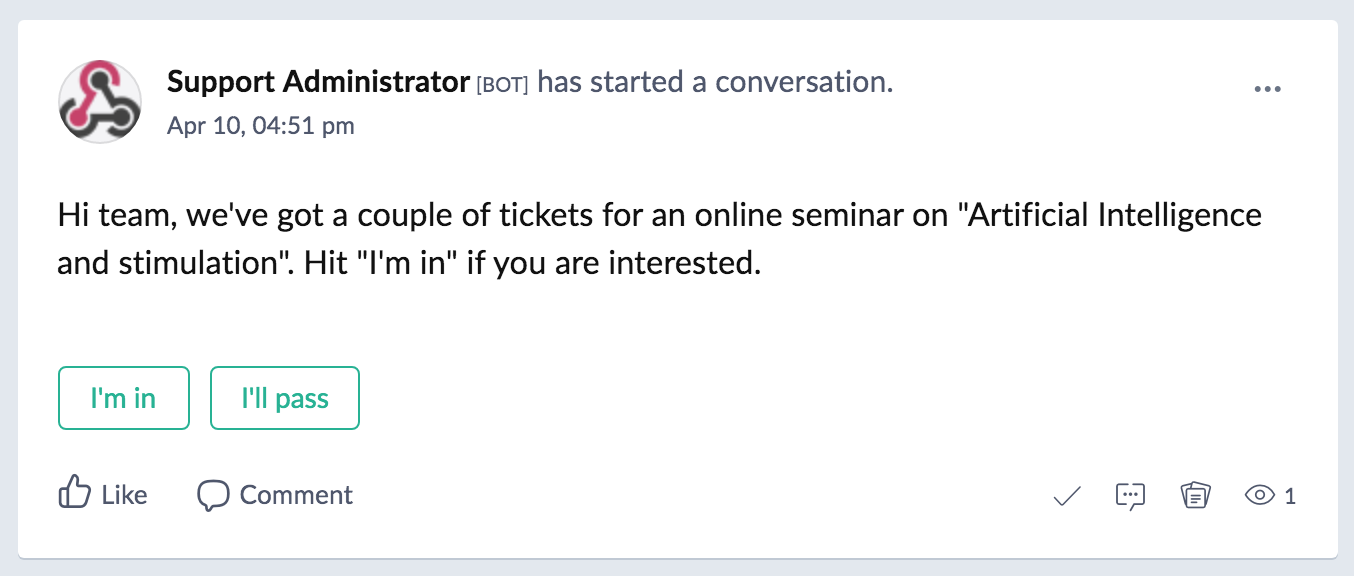Viewport: 1354px width, 576px height.
Task: Click the Support Administrator bot avatar
Action: [x=99, y=101]
